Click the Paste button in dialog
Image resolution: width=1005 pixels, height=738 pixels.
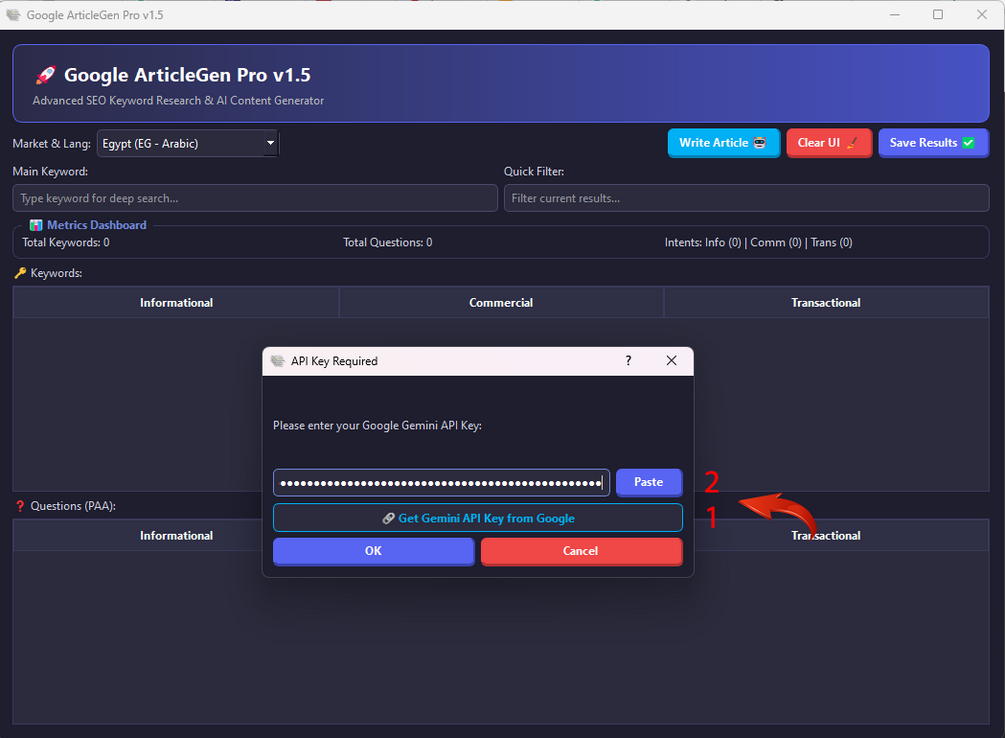pos(649,482)
